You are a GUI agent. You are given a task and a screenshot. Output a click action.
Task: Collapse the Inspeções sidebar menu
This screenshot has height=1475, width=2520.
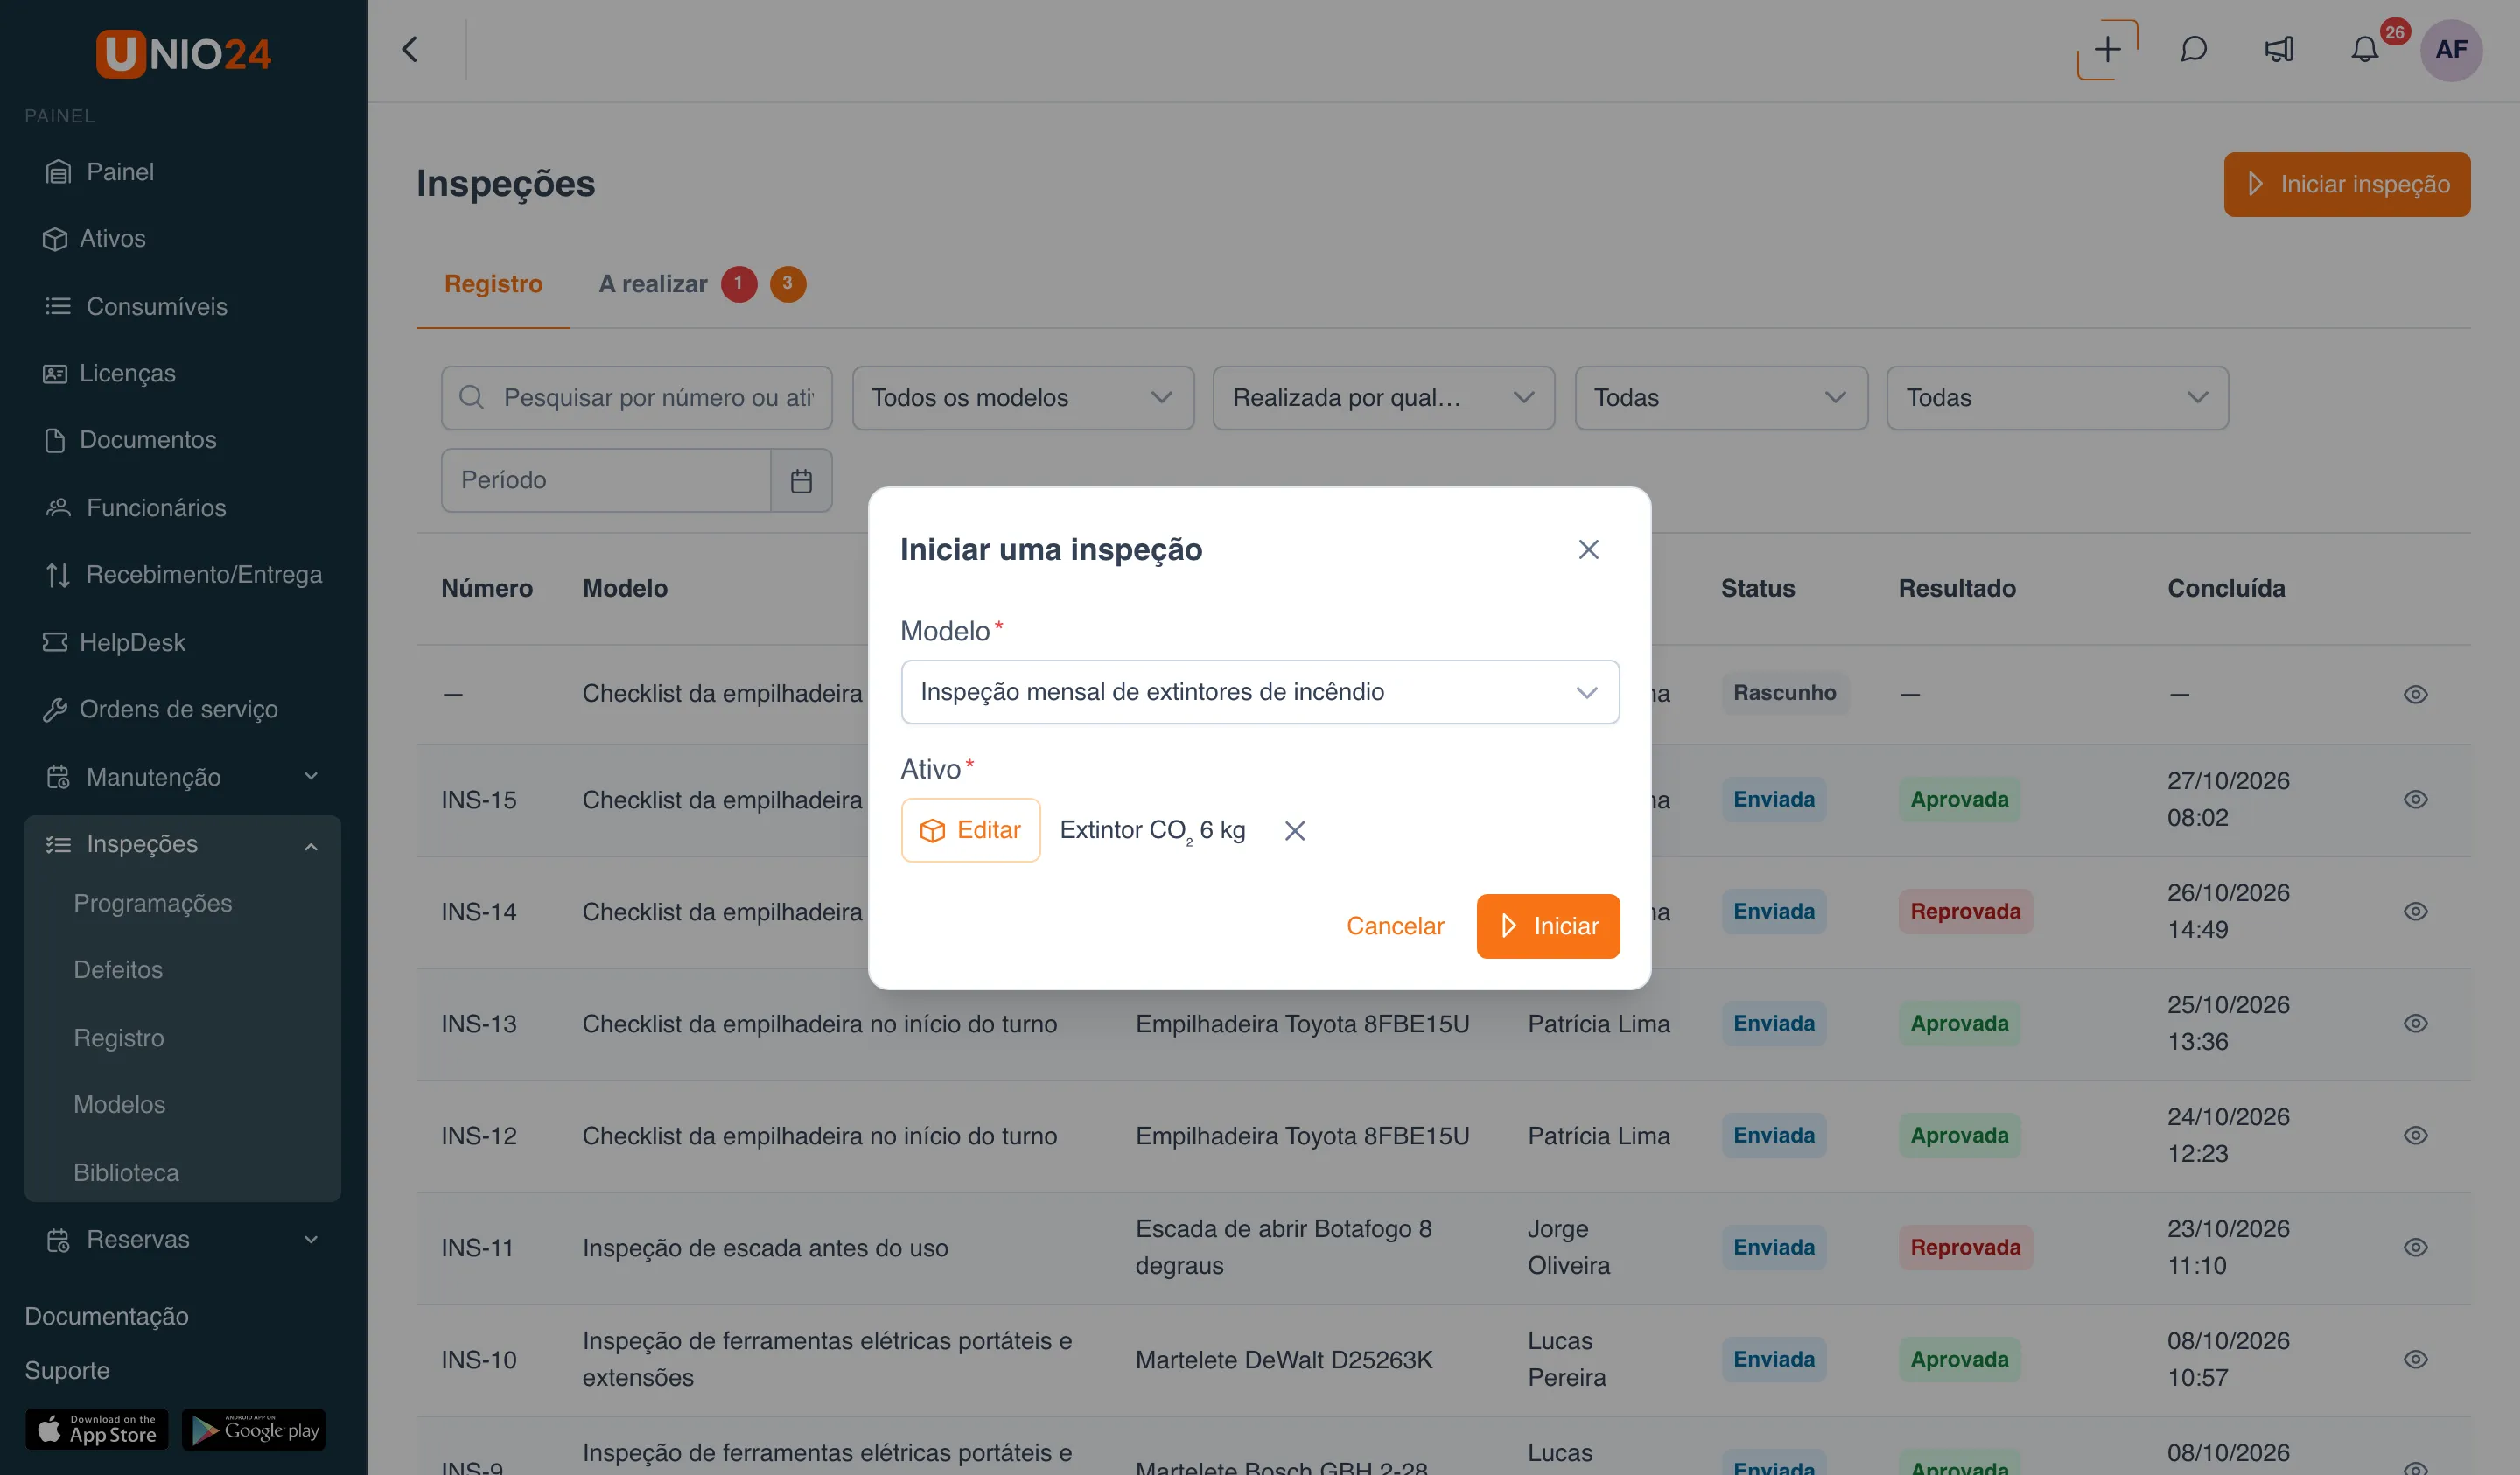point(183,845)
